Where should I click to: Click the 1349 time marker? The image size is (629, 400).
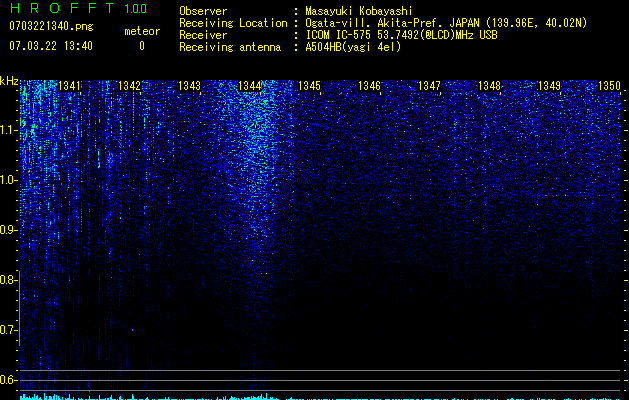pos(549,86)
